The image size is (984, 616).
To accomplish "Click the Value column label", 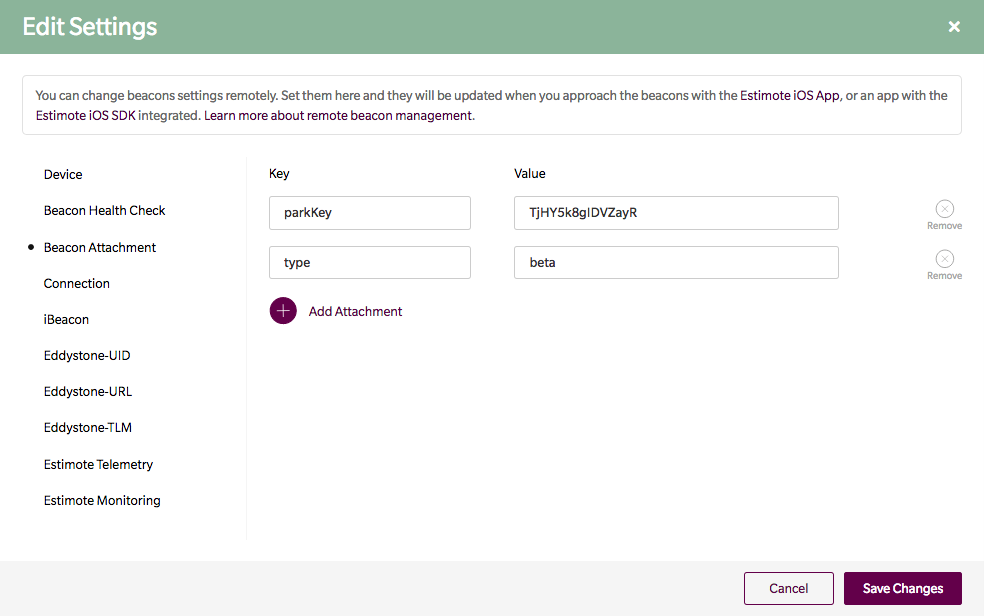I will pos(530,173).
